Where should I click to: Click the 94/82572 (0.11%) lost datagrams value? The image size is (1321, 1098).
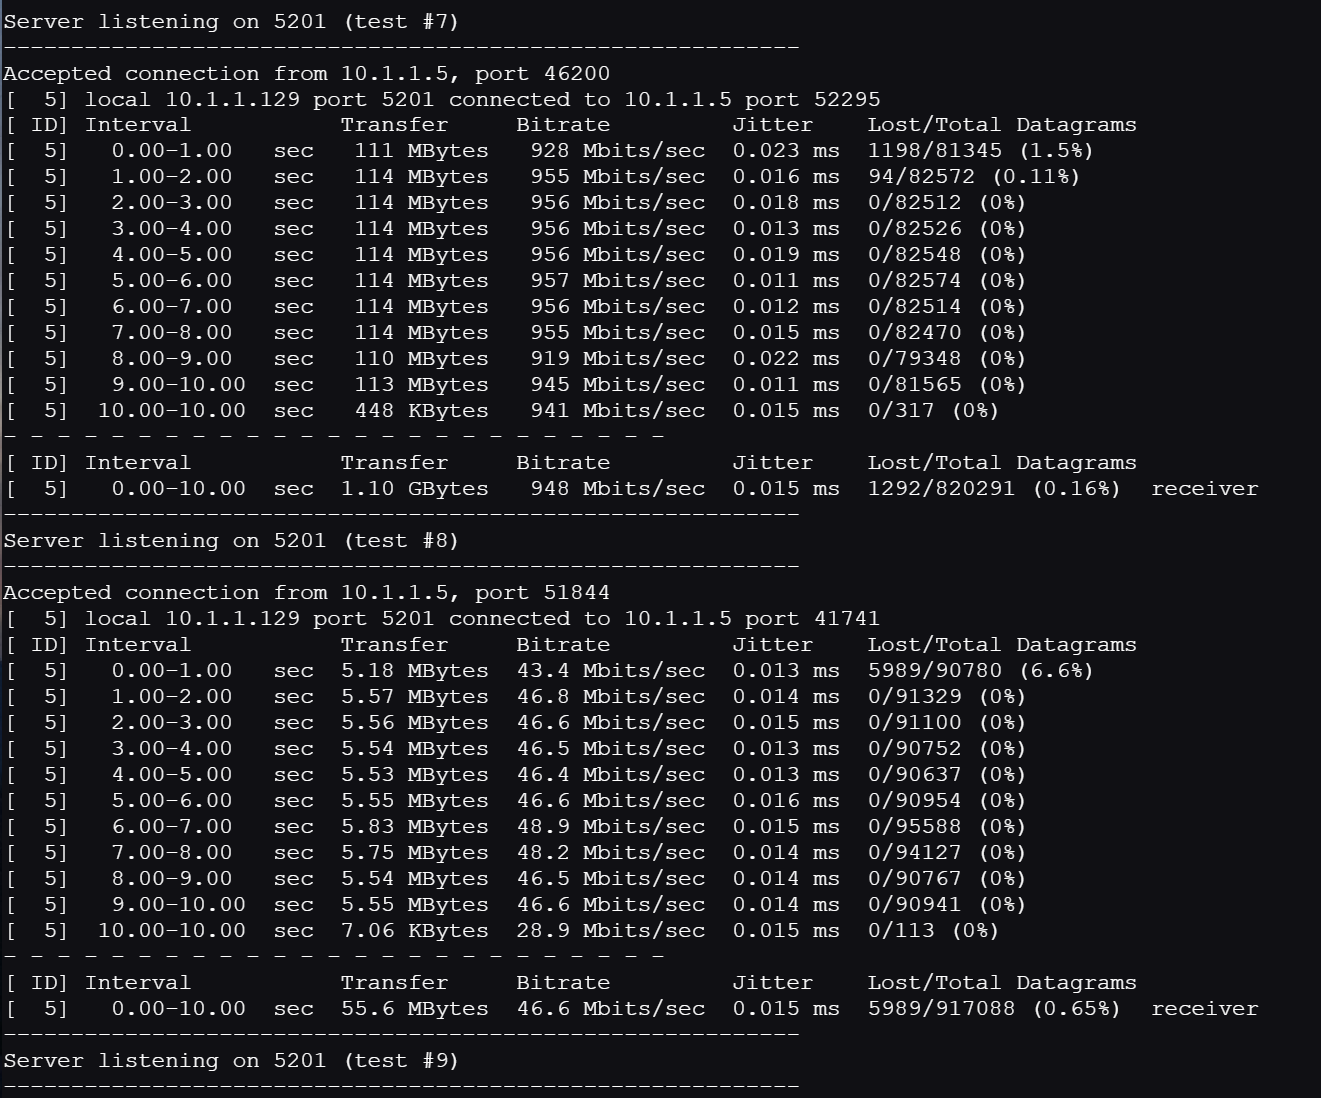(974, 177)
